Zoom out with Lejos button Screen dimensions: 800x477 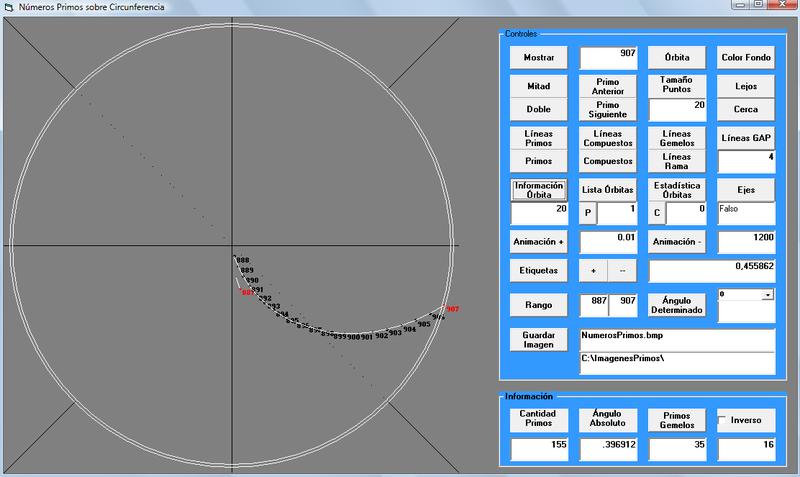point(746,87)
